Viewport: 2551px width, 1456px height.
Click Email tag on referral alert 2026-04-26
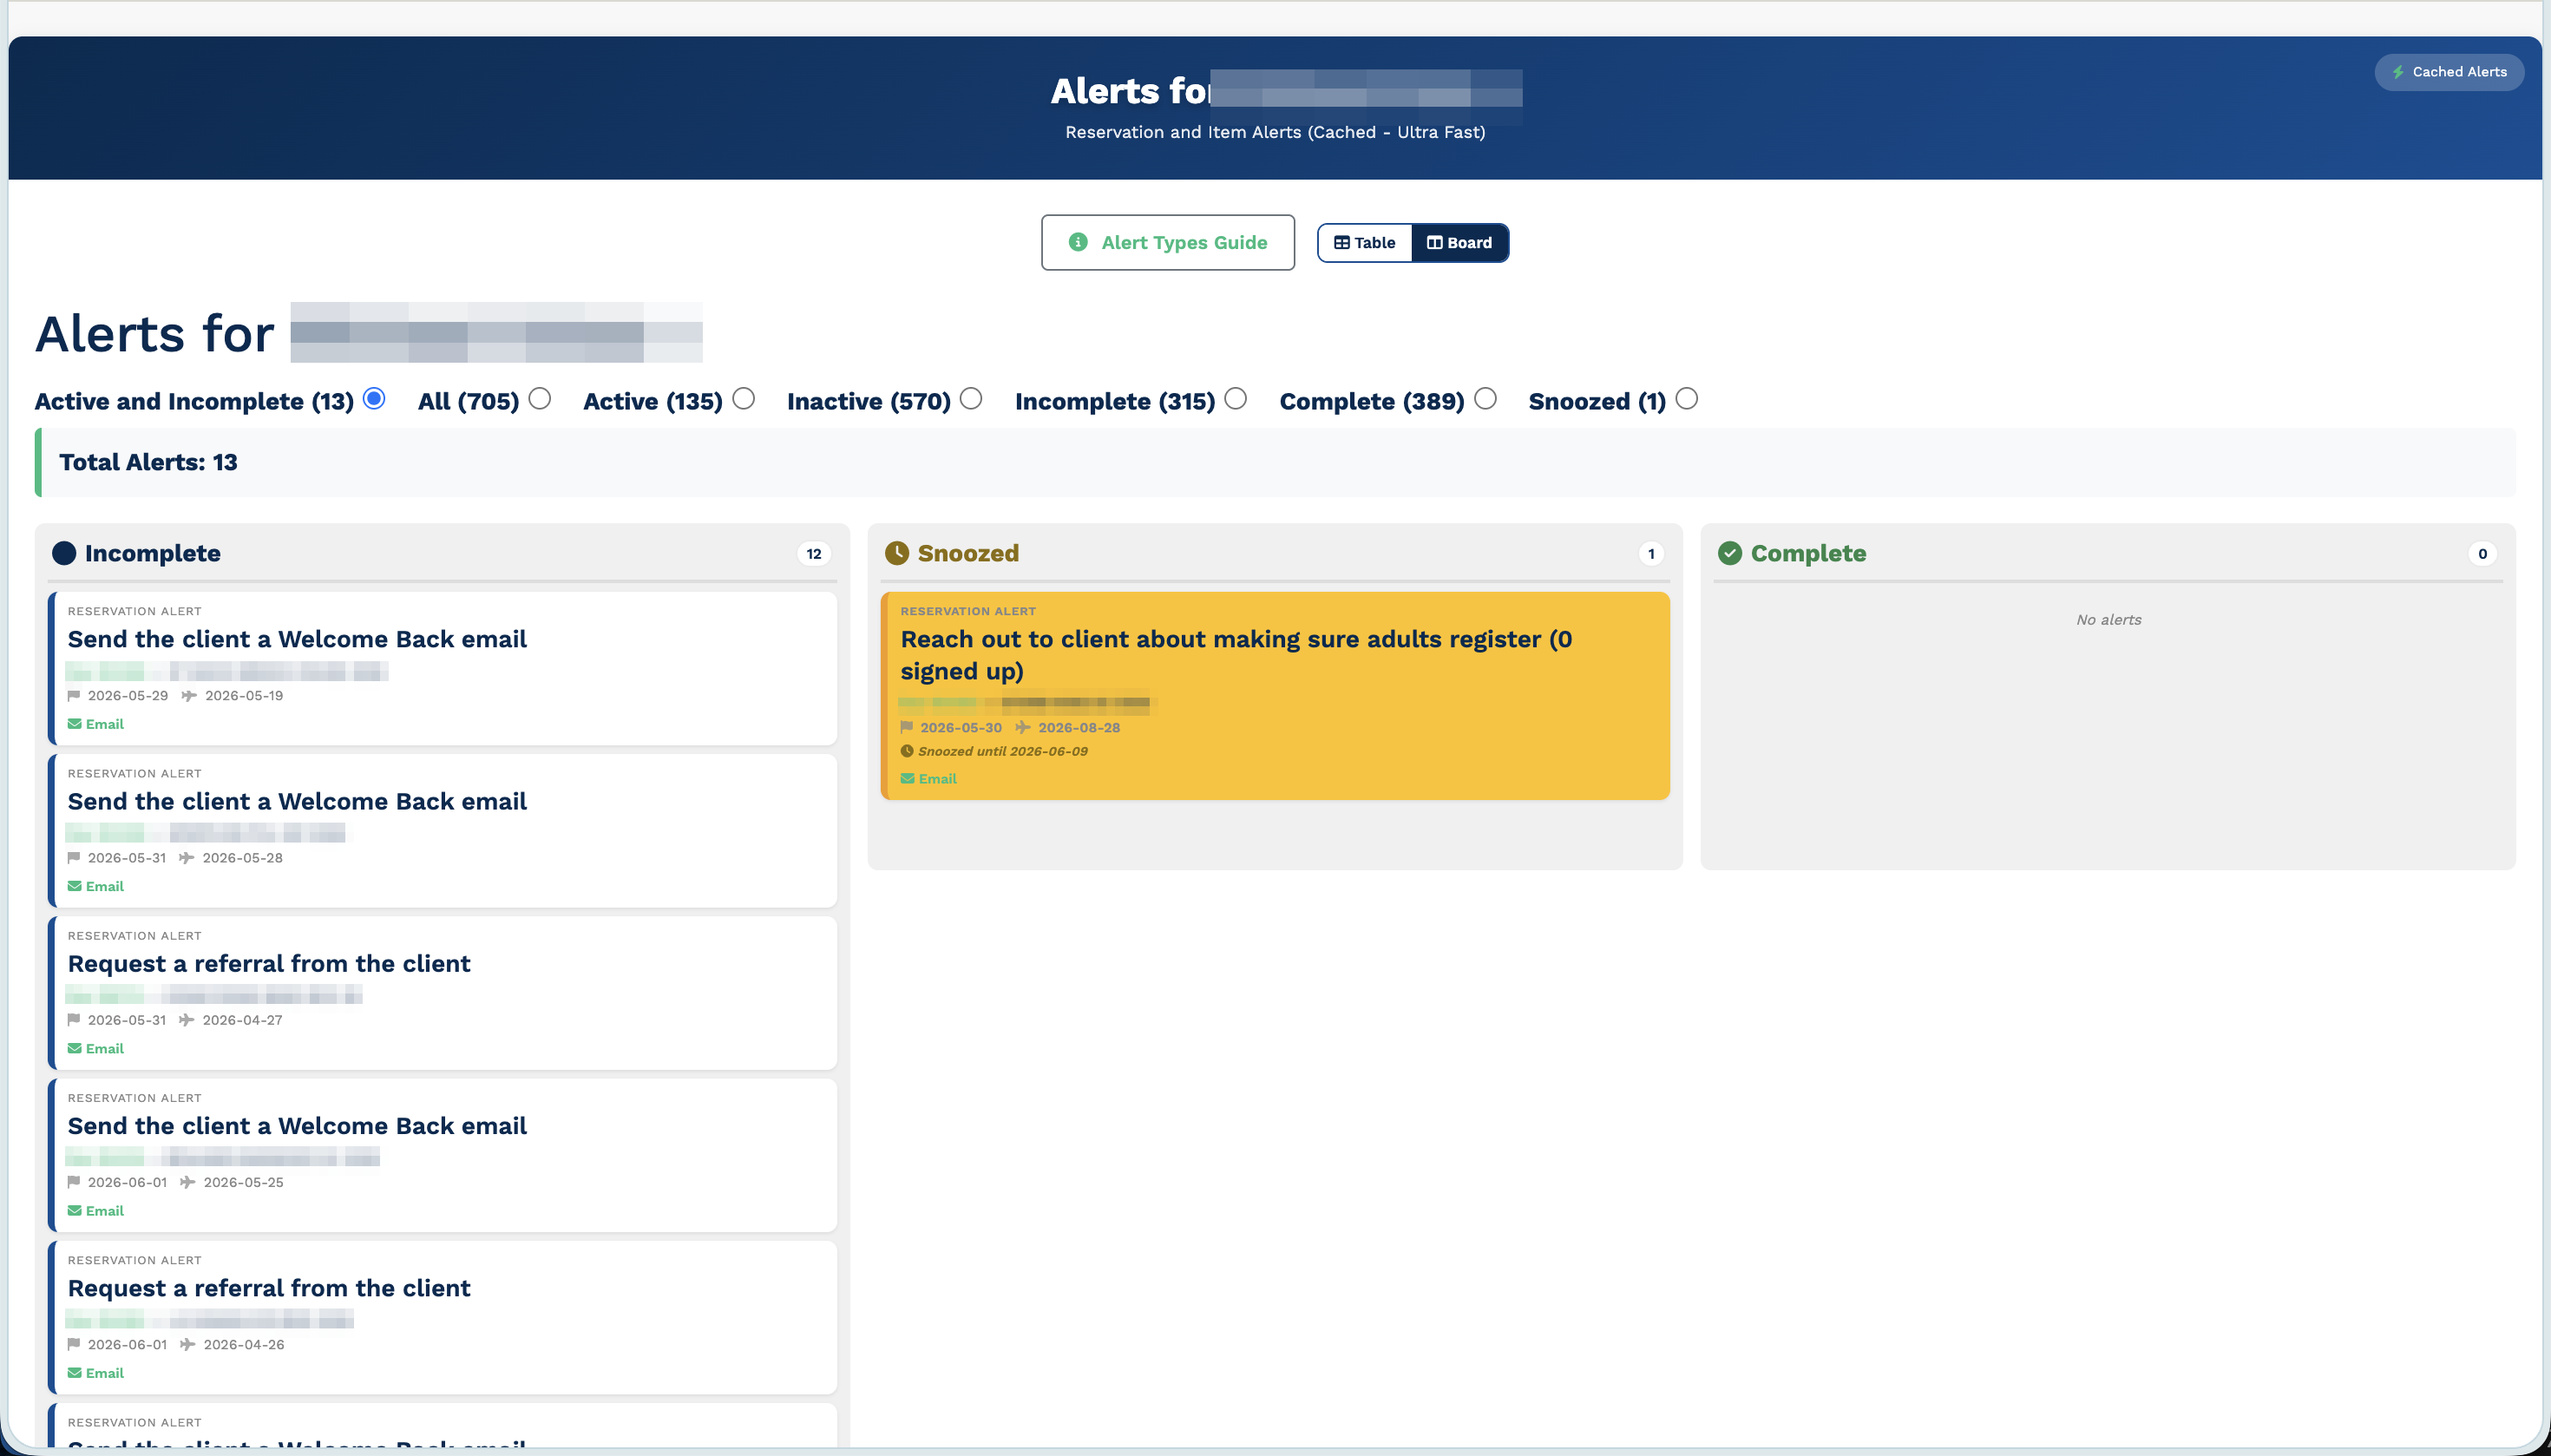[96, 1373]
